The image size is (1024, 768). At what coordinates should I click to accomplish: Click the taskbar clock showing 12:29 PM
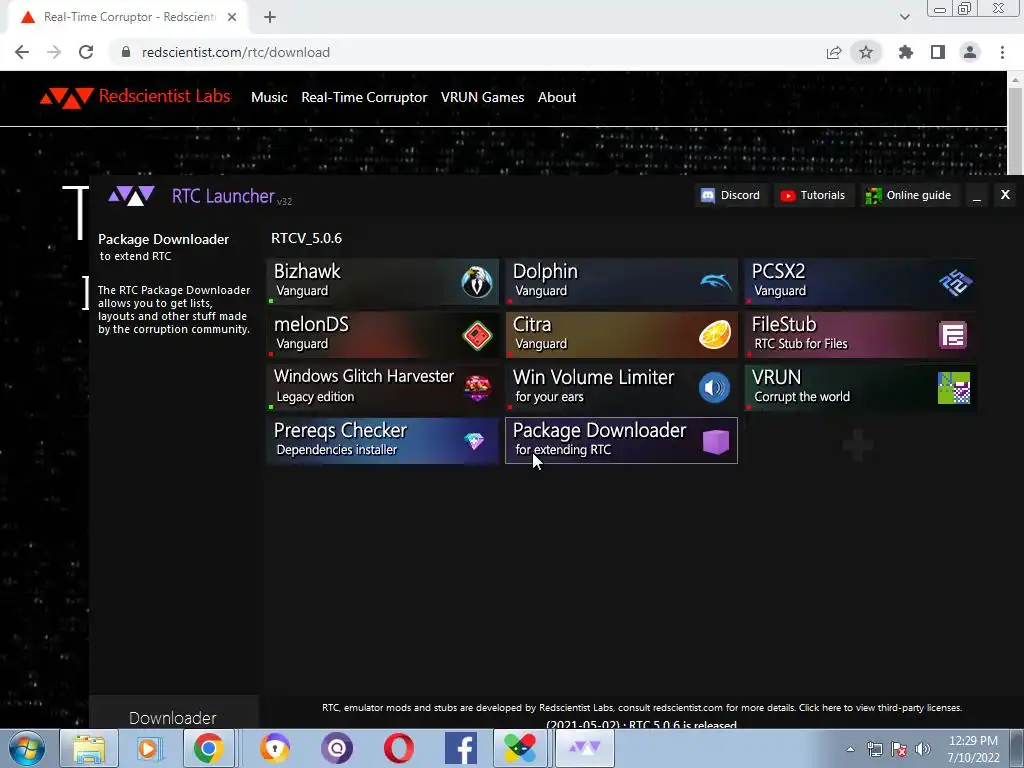pyautogui.click(x=973, y=749)
